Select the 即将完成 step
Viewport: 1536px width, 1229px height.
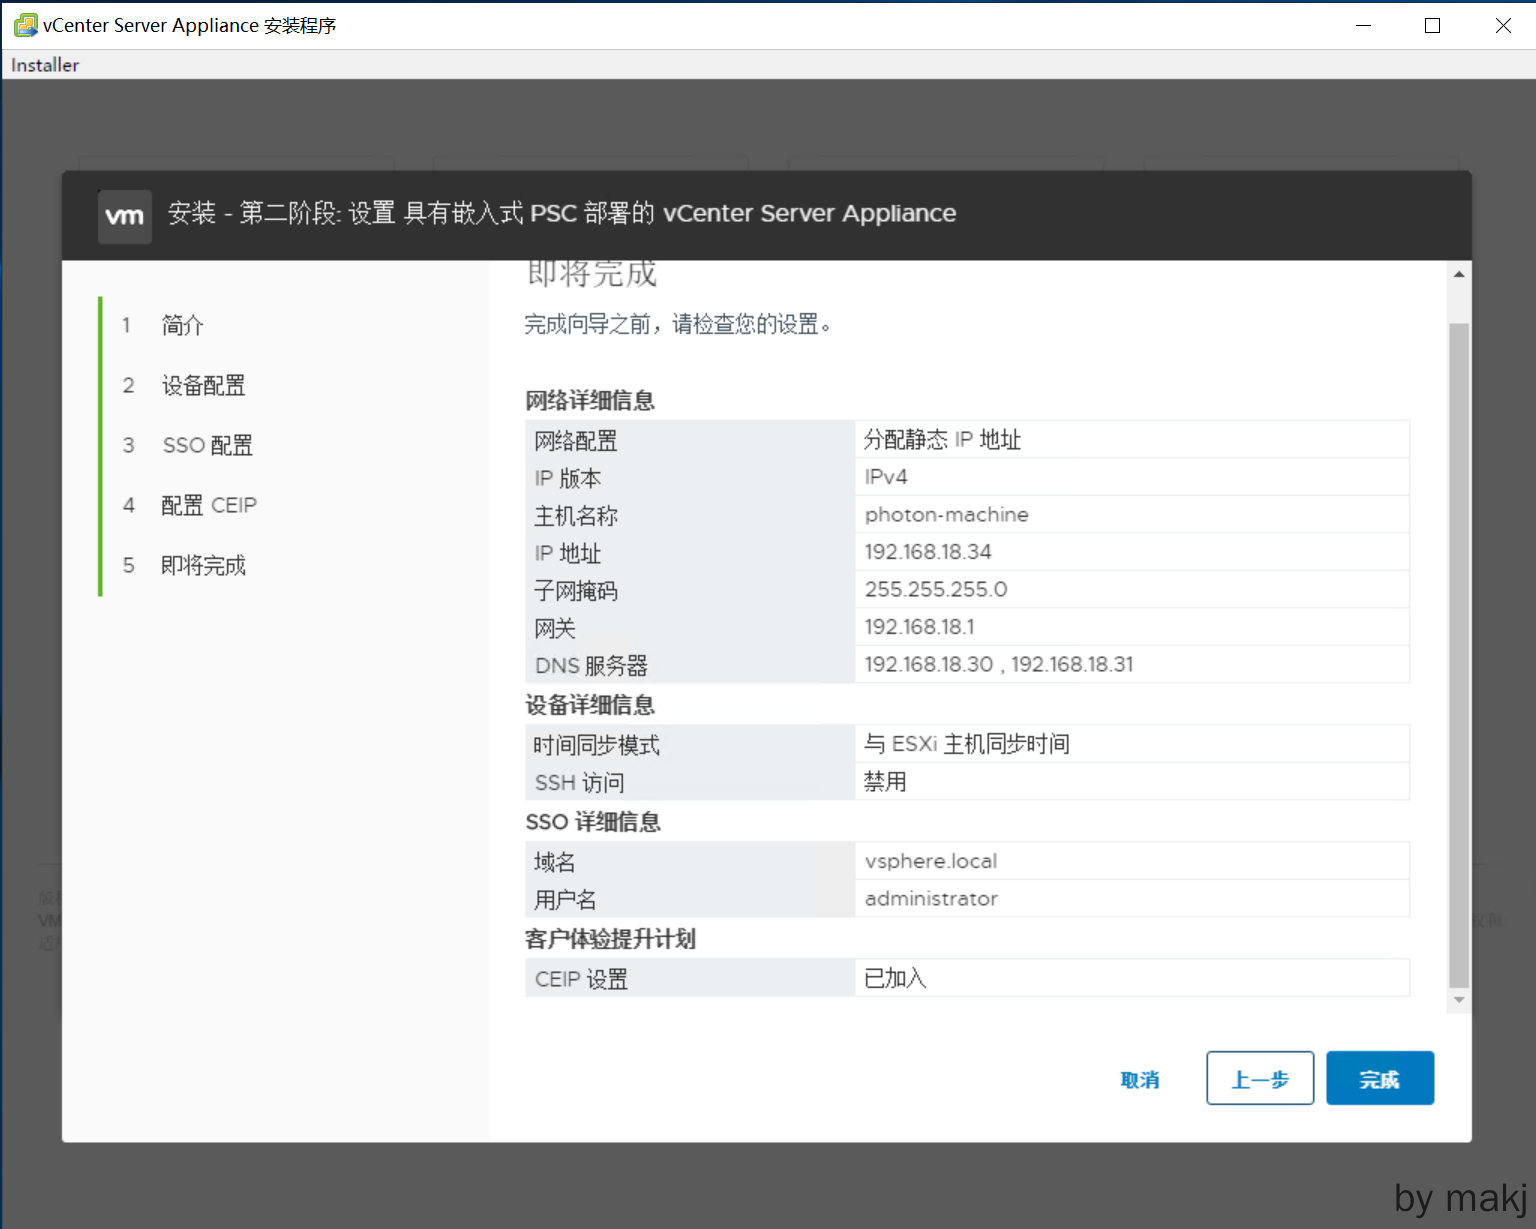[203, 565]
